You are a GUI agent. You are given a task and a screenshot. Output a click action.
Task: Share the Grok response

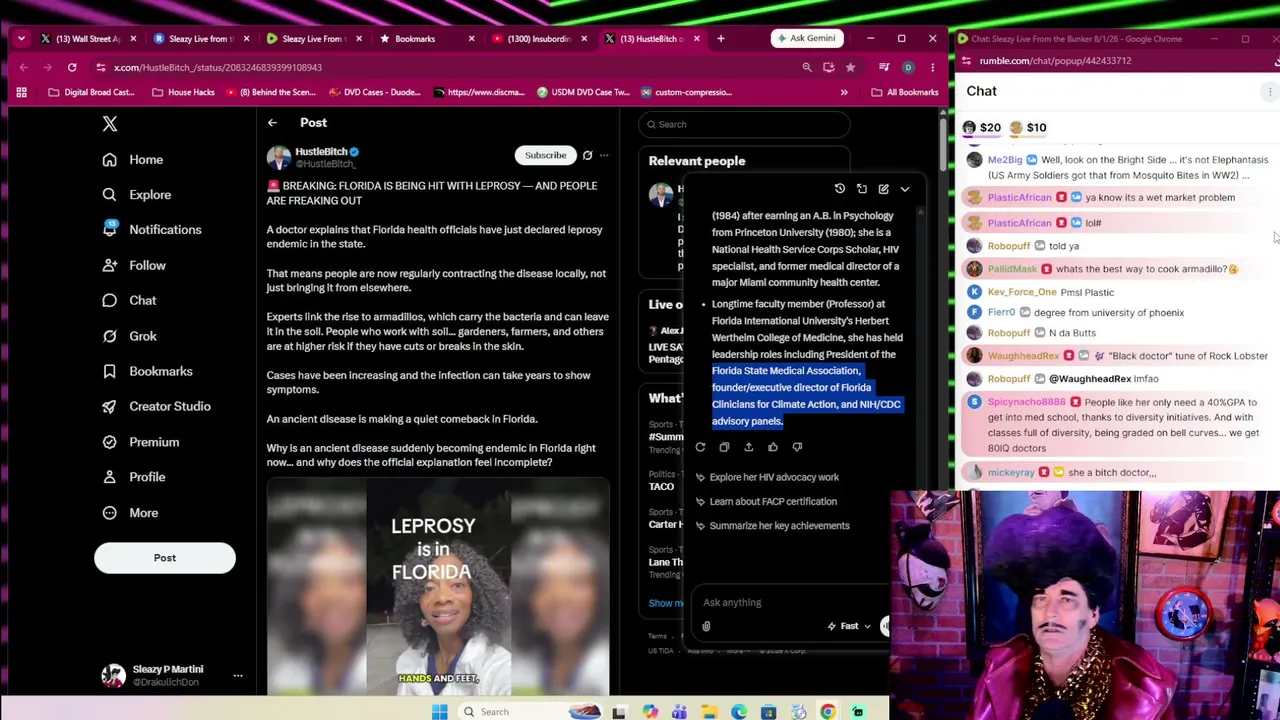[748, 447]
